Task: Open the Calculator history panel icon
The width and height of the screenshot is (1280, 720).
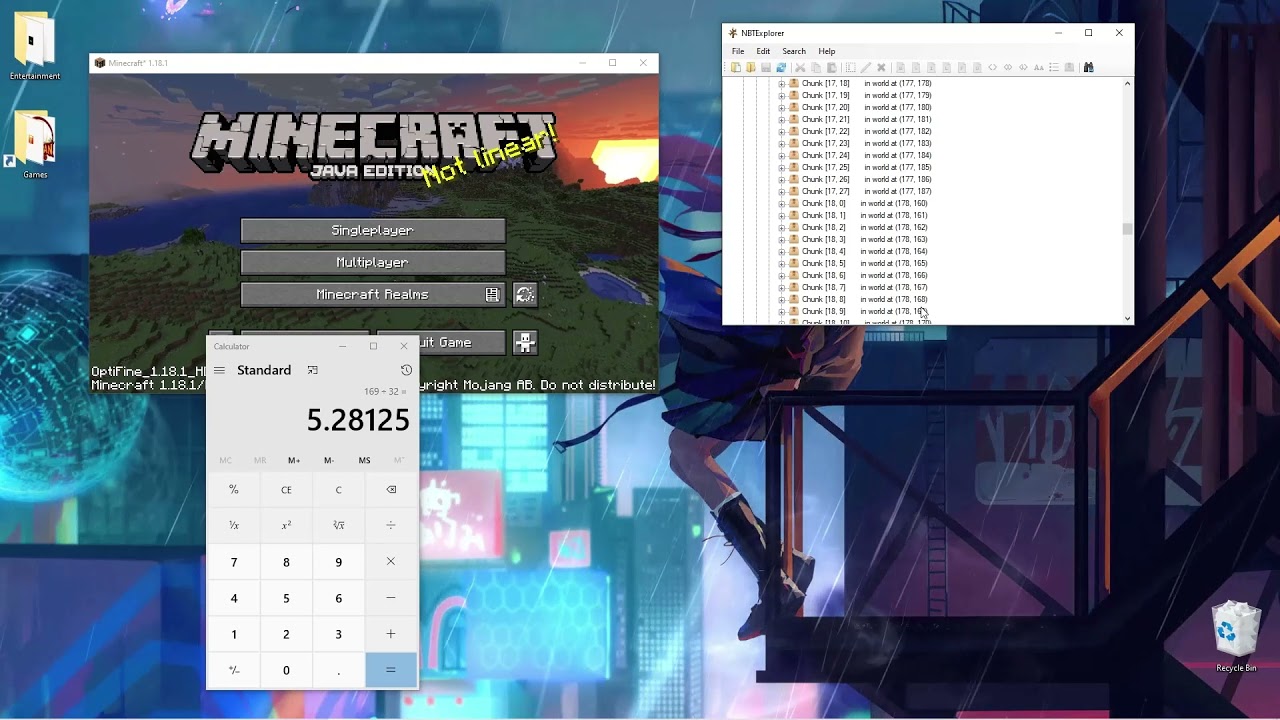Action: (x=406, y=370)
